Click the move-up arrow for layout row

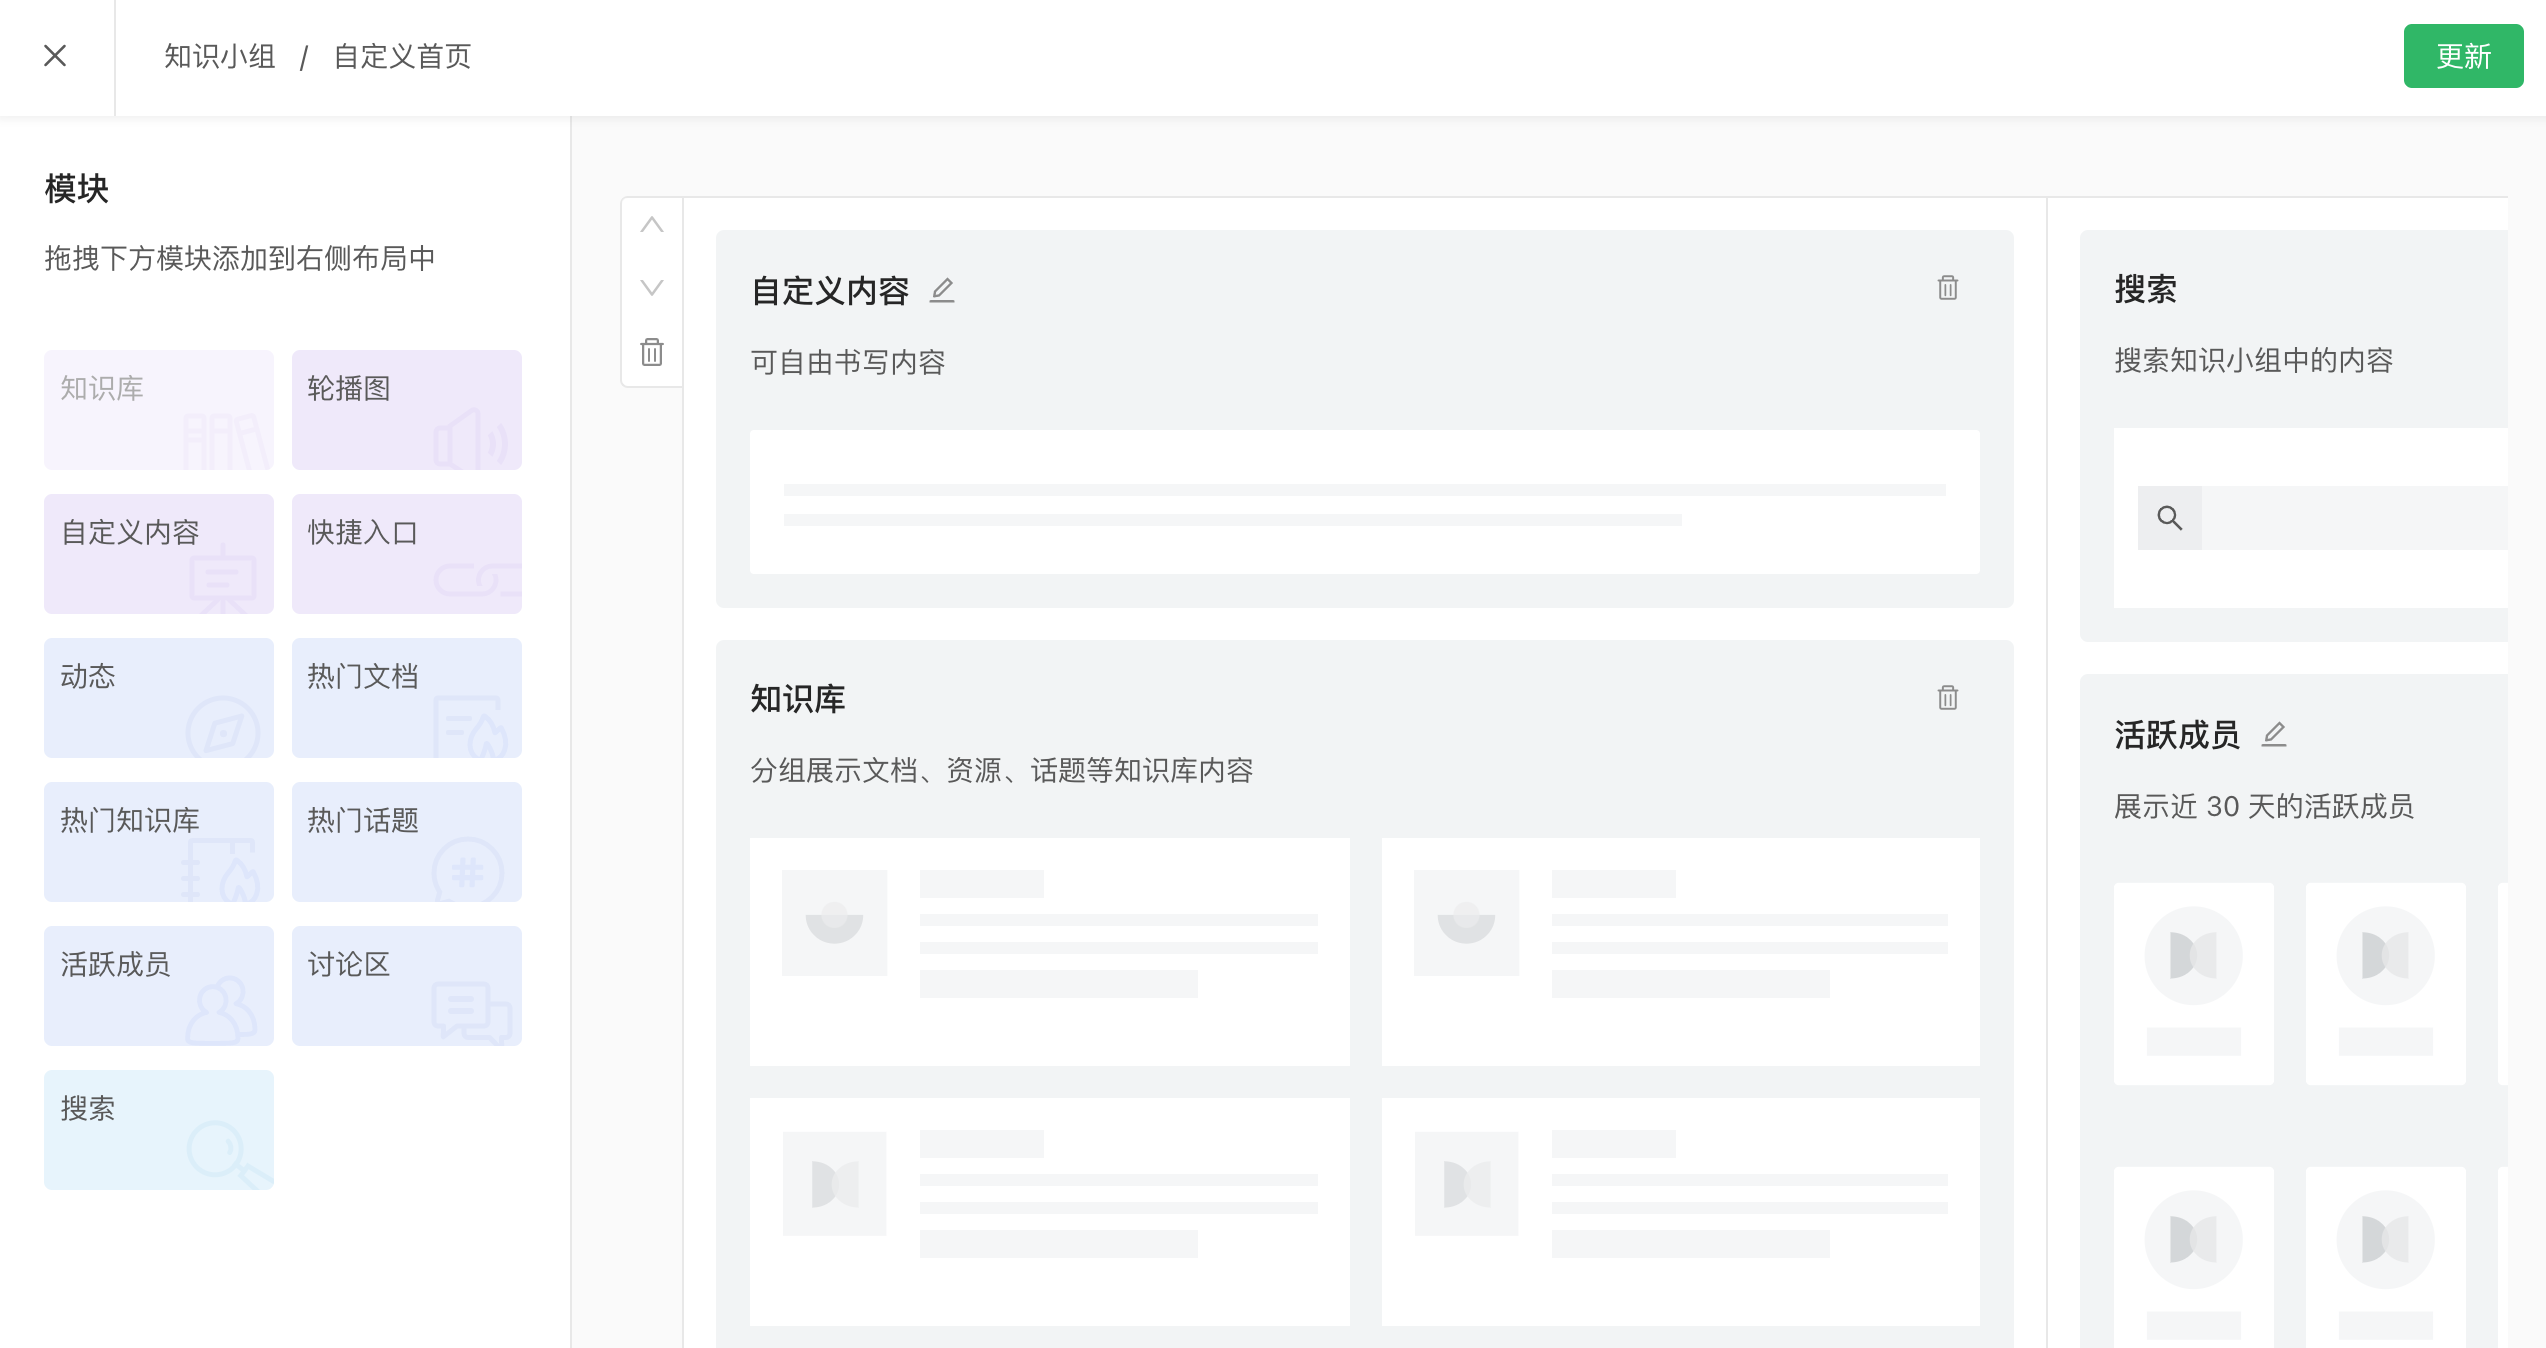tap(652, 226)
